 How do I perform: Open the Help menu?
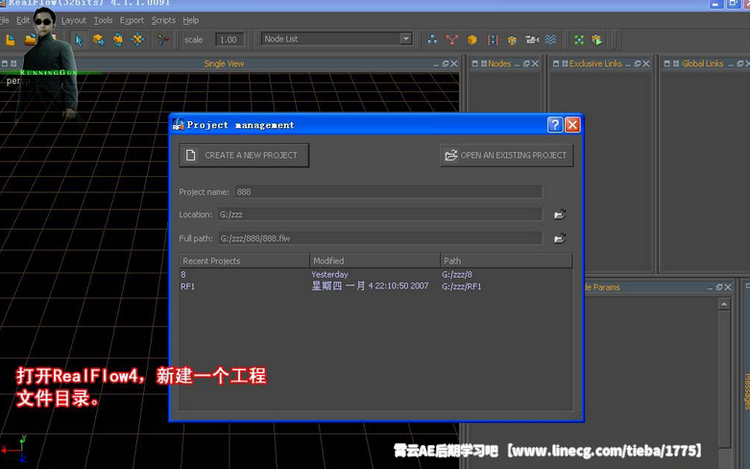(x=191, y=20)
